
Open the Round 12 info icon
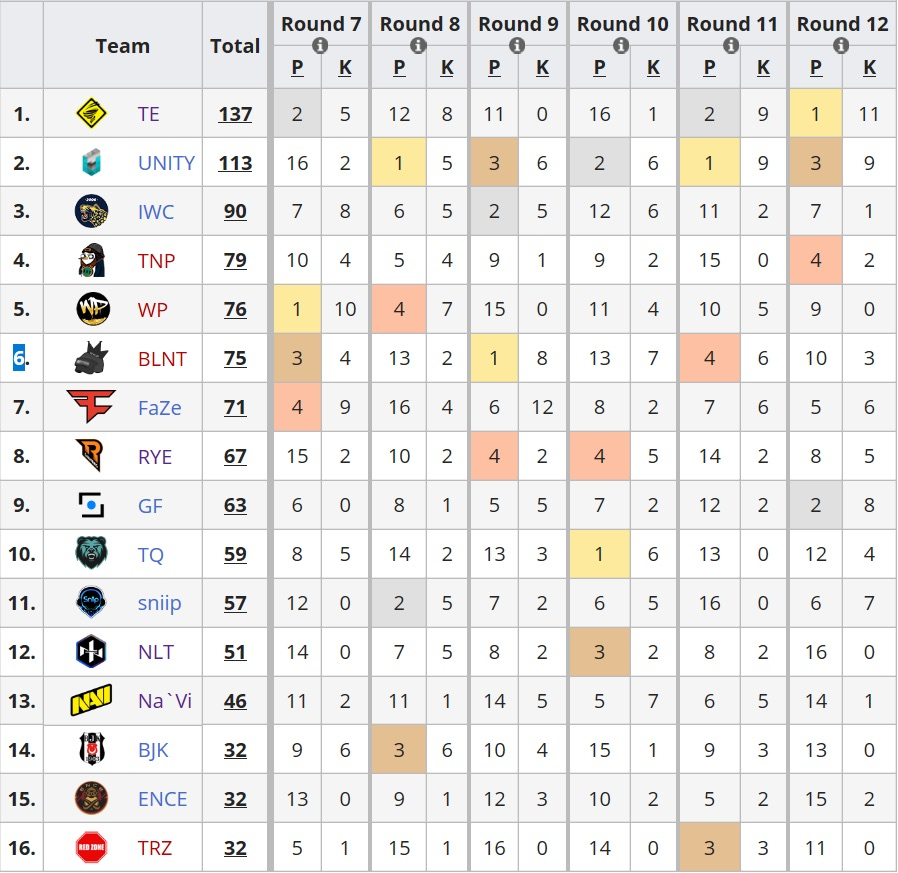point(841,45)
